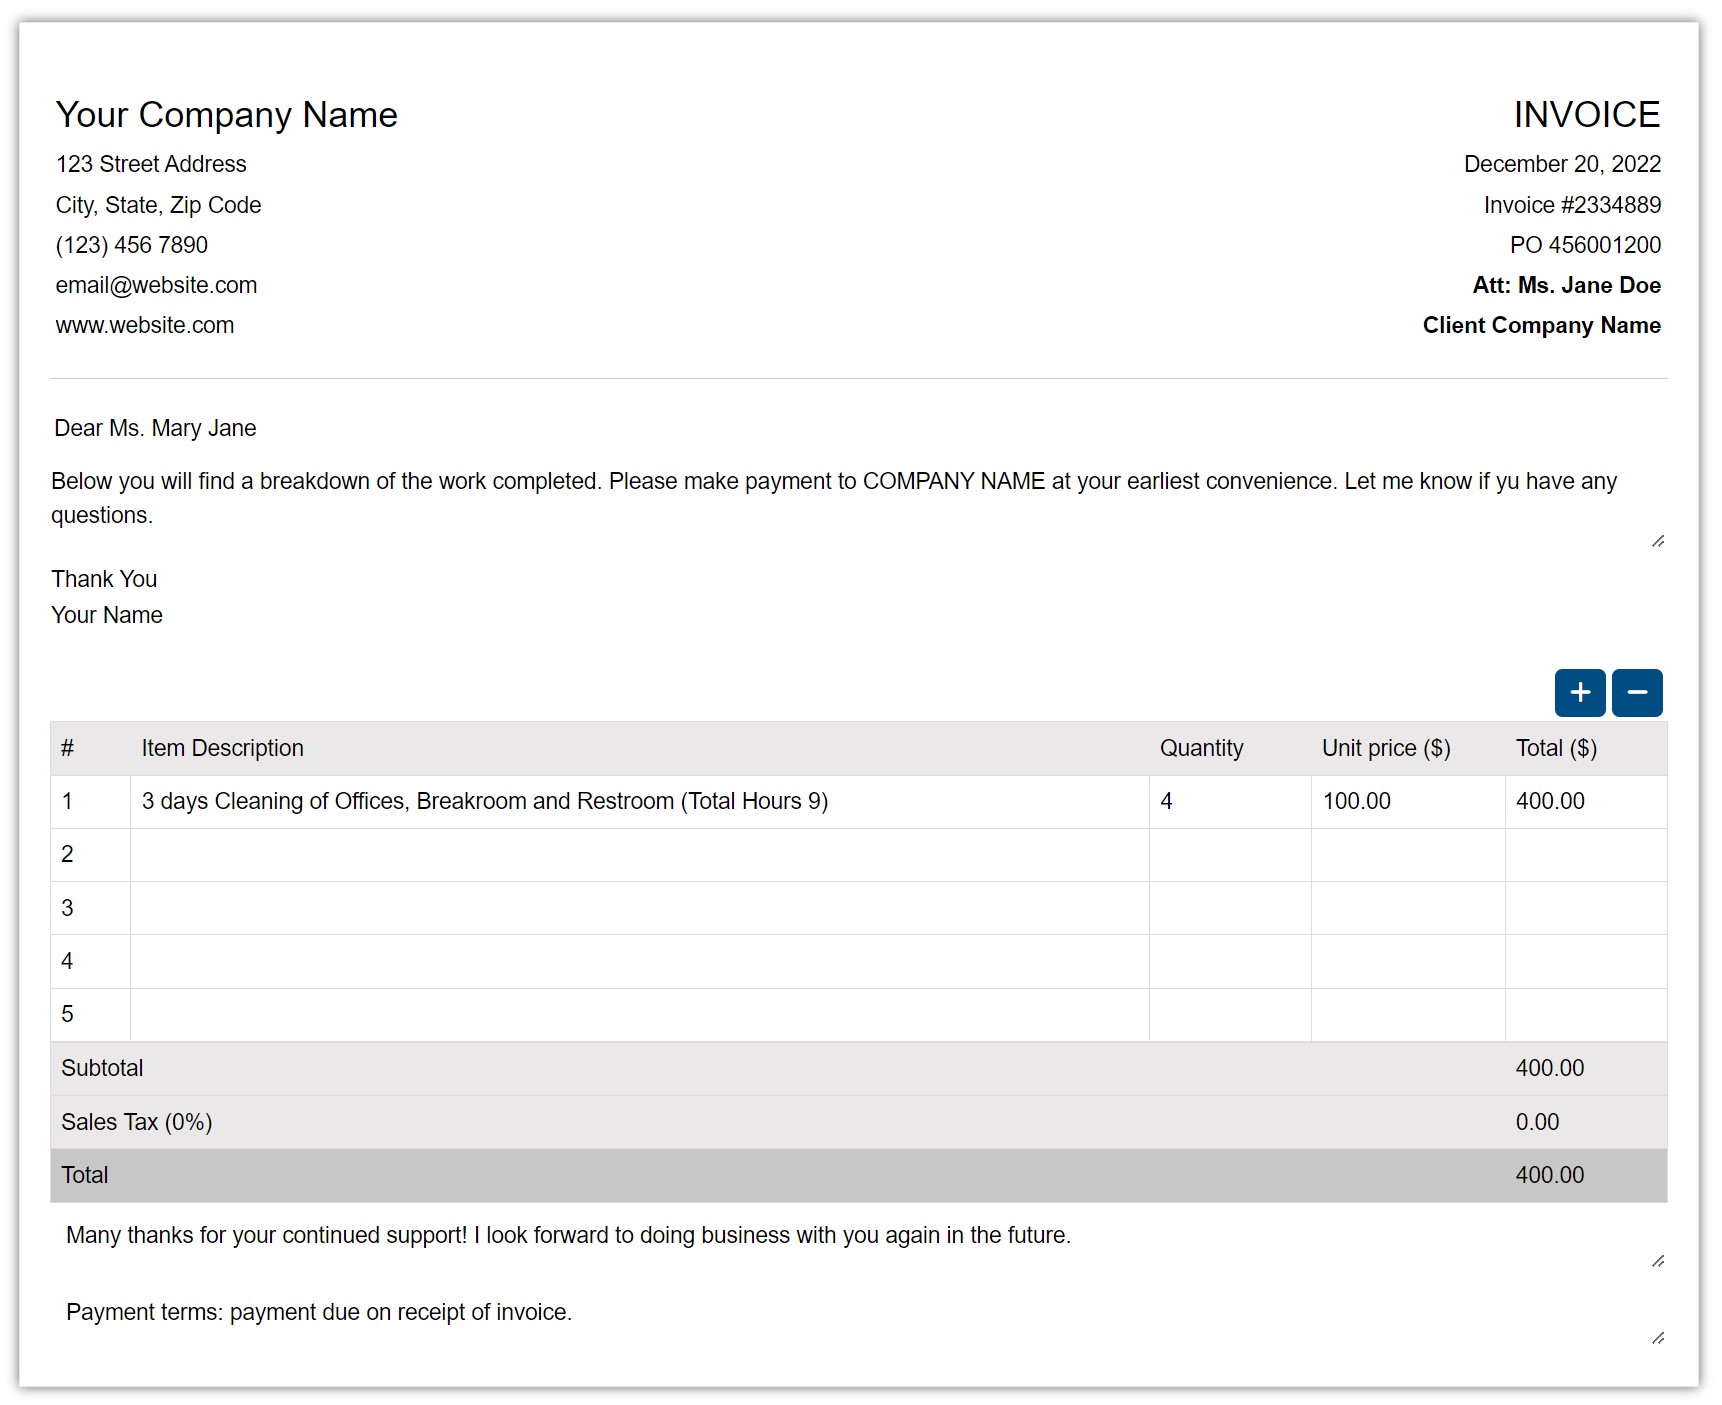
Task: Click the Sales Tax (0%) label
Action: (x=136, y=1121)
